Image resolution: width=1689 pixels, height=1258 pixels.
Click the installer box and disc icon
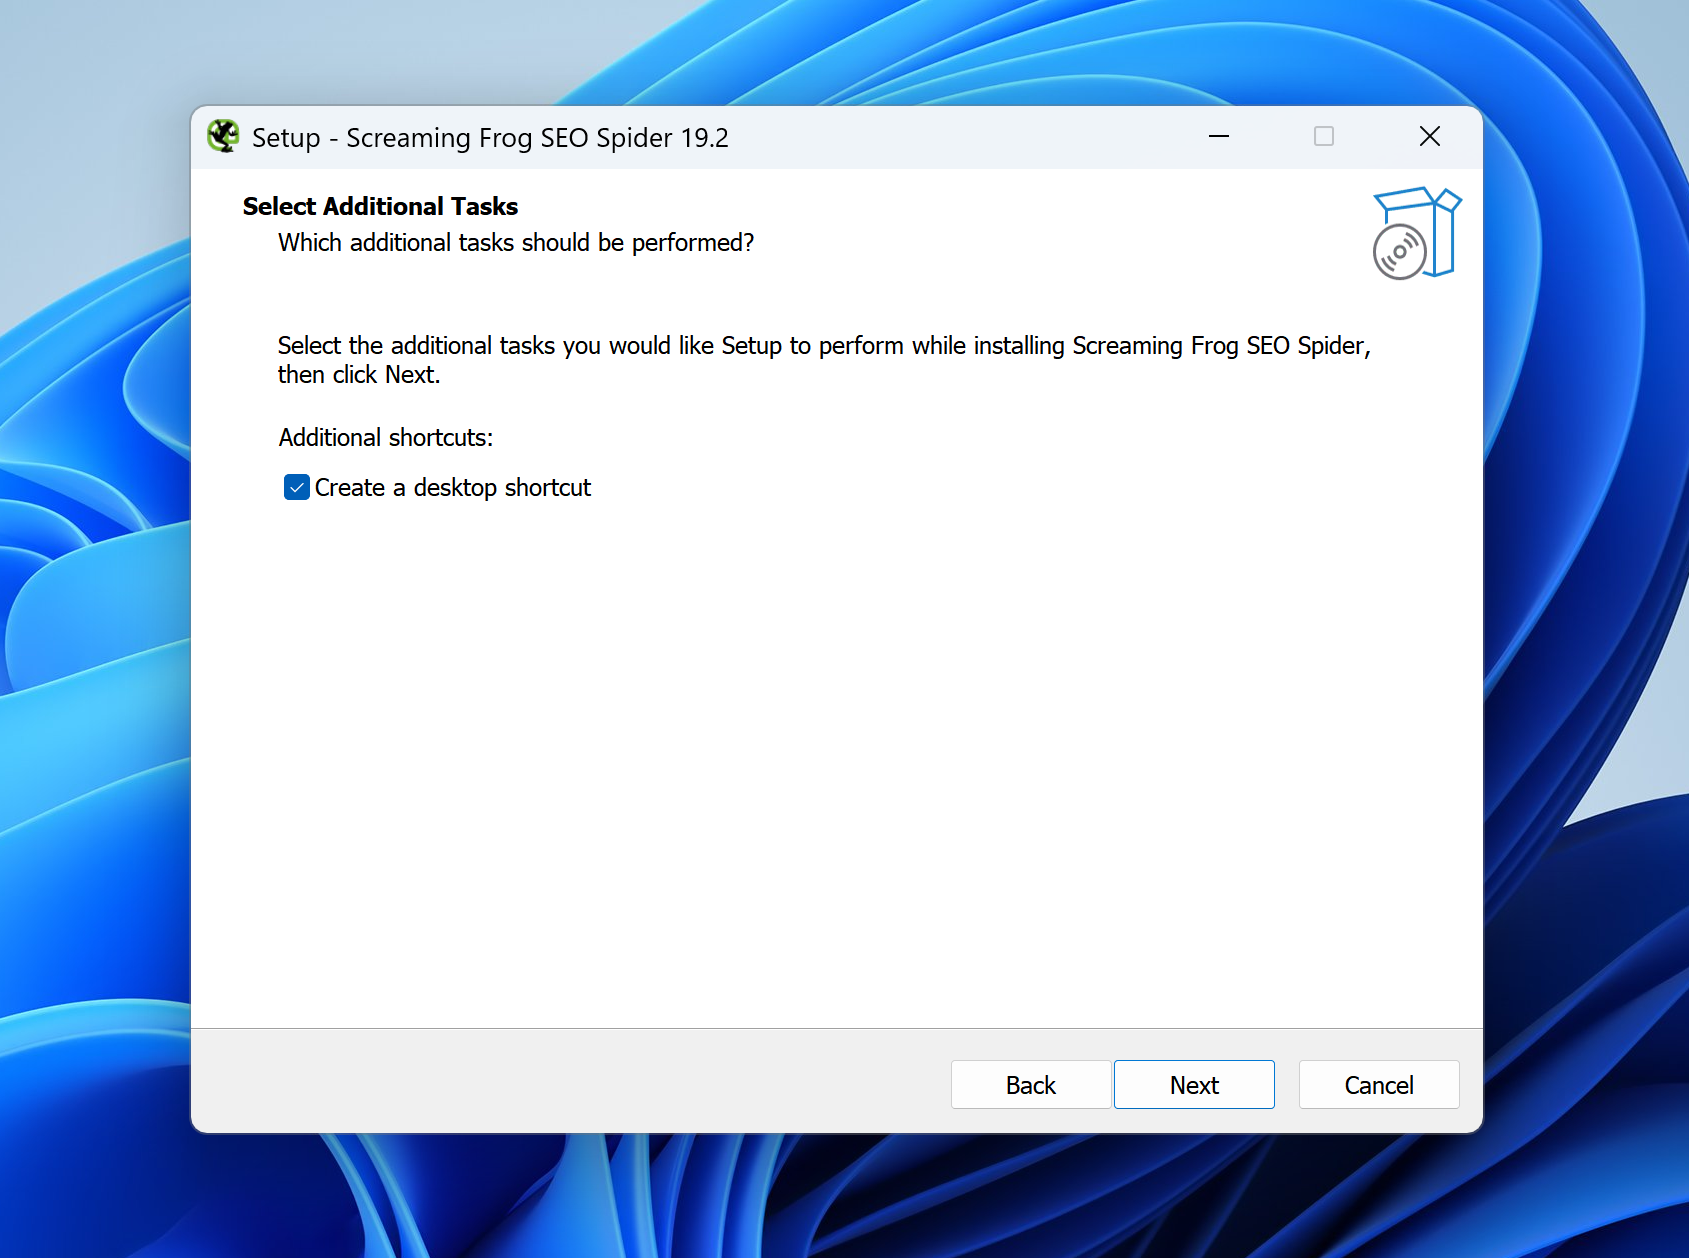tap(1415, 234)
